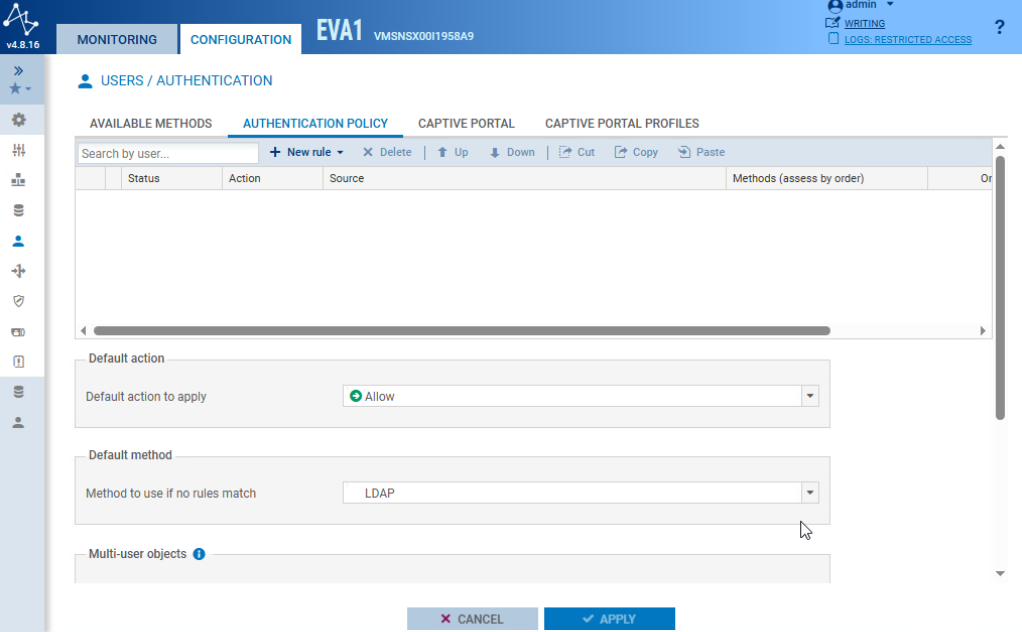Open the network objects icon in sidebar
This screenshot has width=1022, height=632.
pyautogui.click(x=19, y=180)
